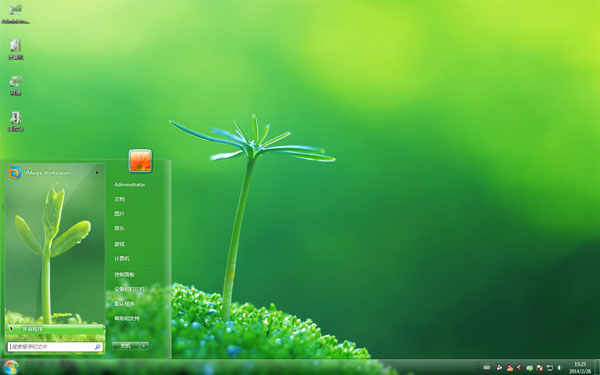Select the Recycle Bin desktop icon

pos(16,121)
